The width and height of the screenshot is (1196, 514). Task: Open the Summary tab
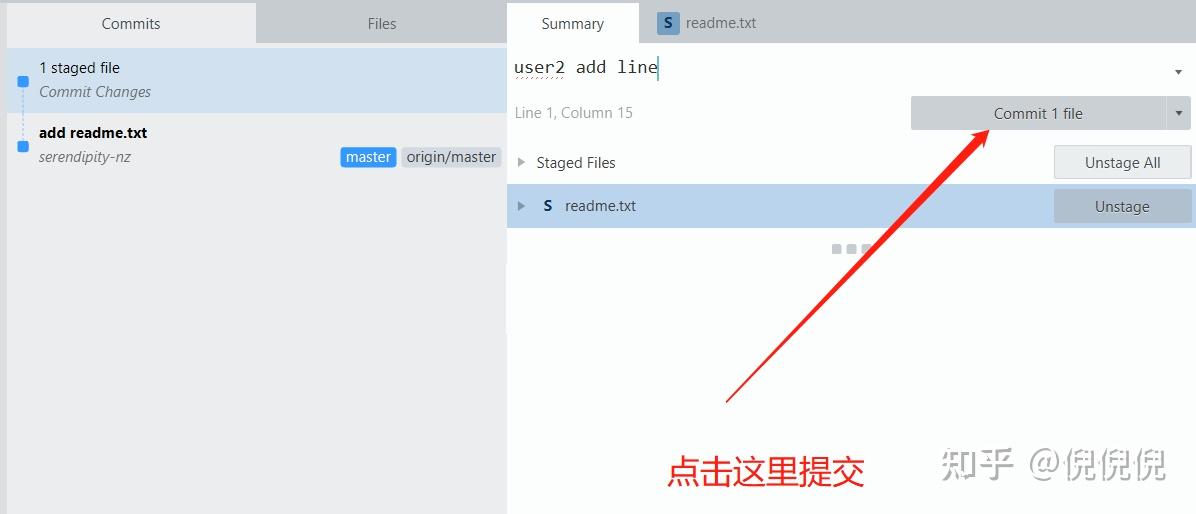[572, 24]
